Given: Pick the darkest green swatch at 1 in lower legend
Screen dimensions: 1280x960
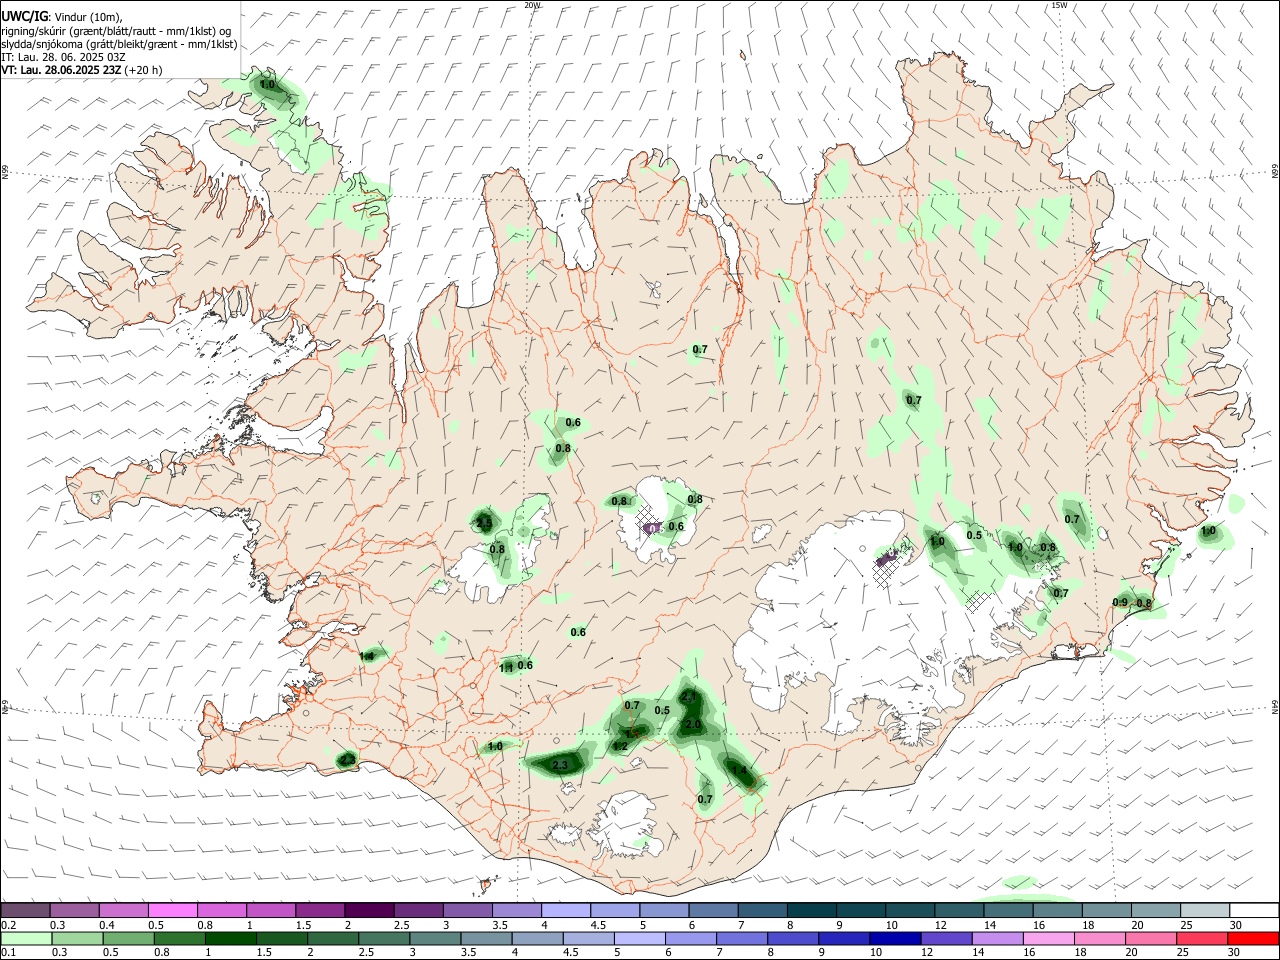Looking at the screenshot, I should point(231,938).
